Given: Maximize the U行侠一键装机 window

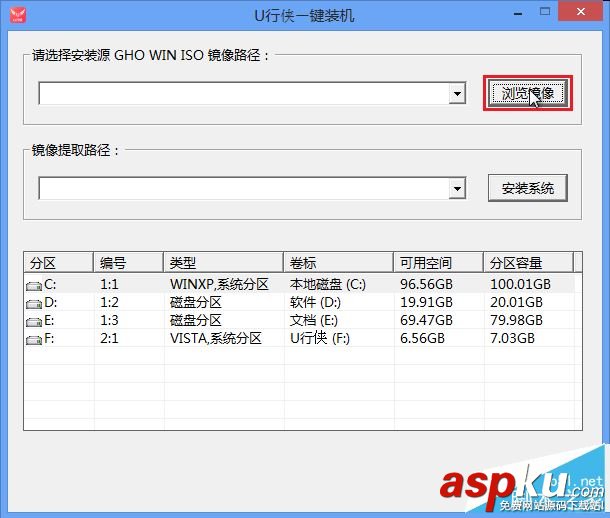Looking at the screenshot, I should (545, 11).
